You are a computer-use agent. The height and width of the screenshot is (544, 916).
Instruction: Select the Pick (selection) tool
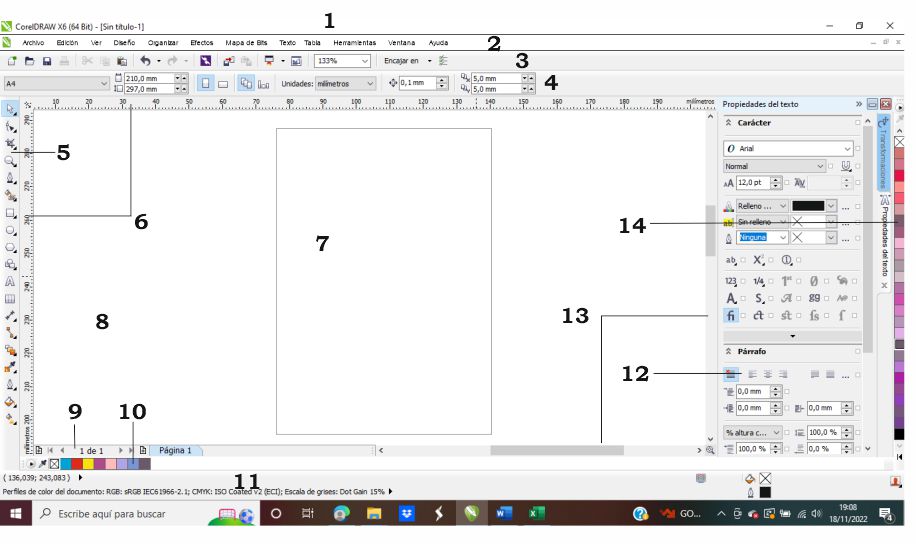pos(10,109)
